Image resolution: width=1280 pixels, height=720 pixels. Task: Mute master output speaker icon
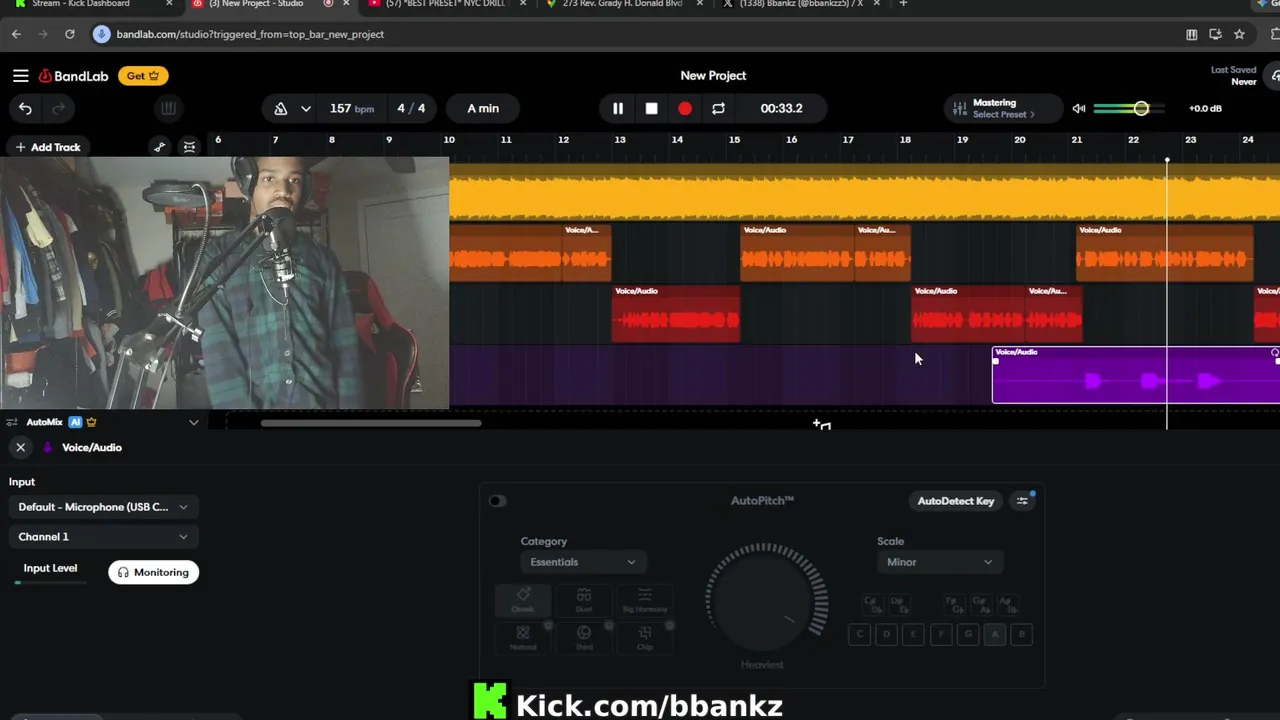1079,108
